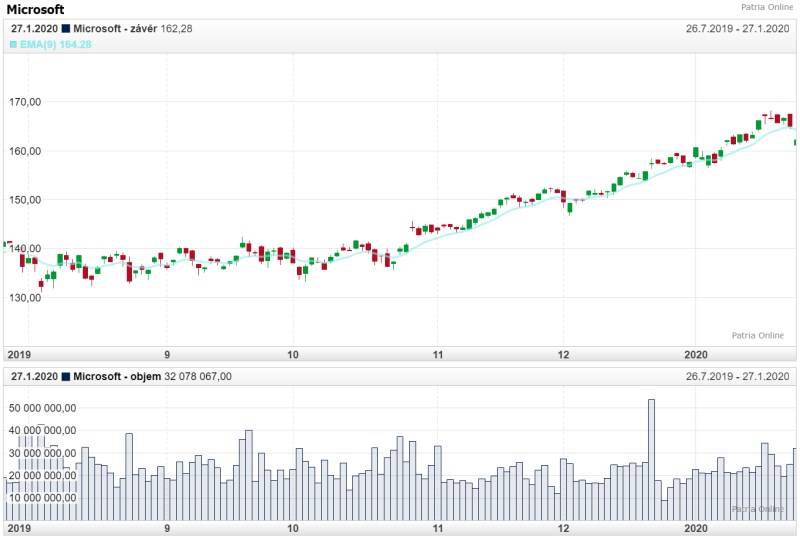
Task: Click the Microsoft - objem legend swatch
Action: [66, 376]
